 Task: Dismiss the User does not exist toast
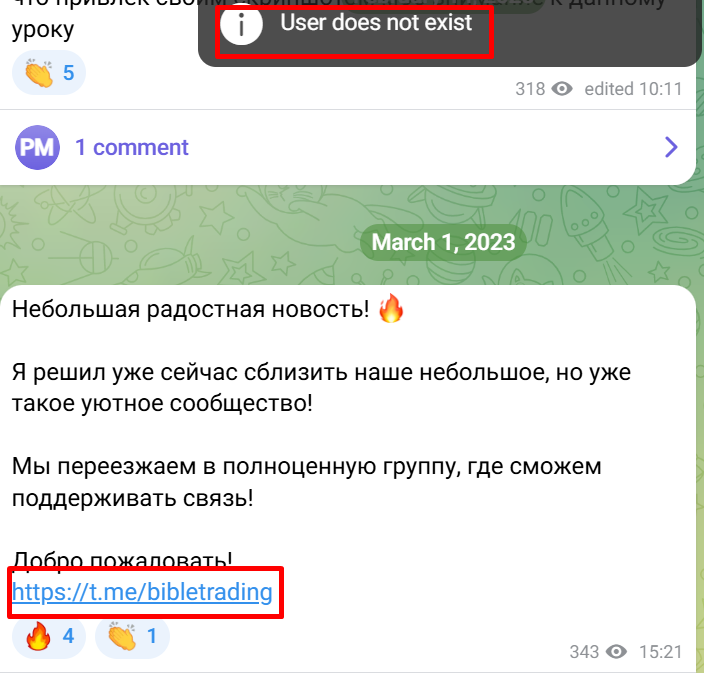450,31
